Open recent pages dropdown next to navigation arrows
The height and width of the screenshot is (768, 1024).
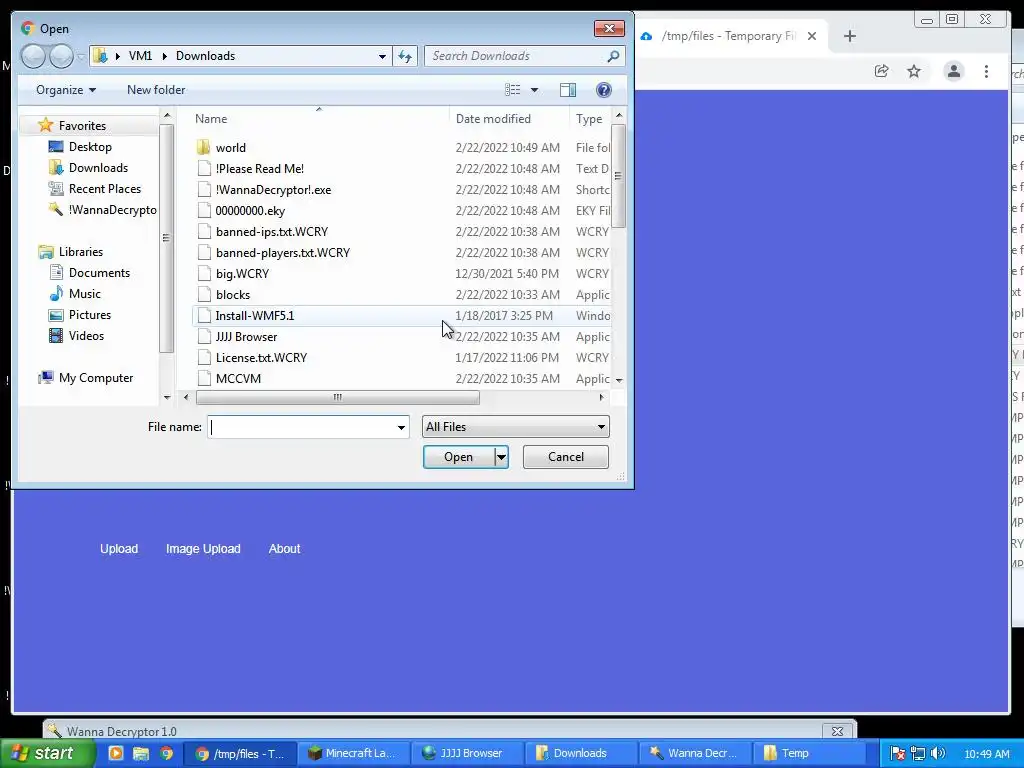pos(81,57)
